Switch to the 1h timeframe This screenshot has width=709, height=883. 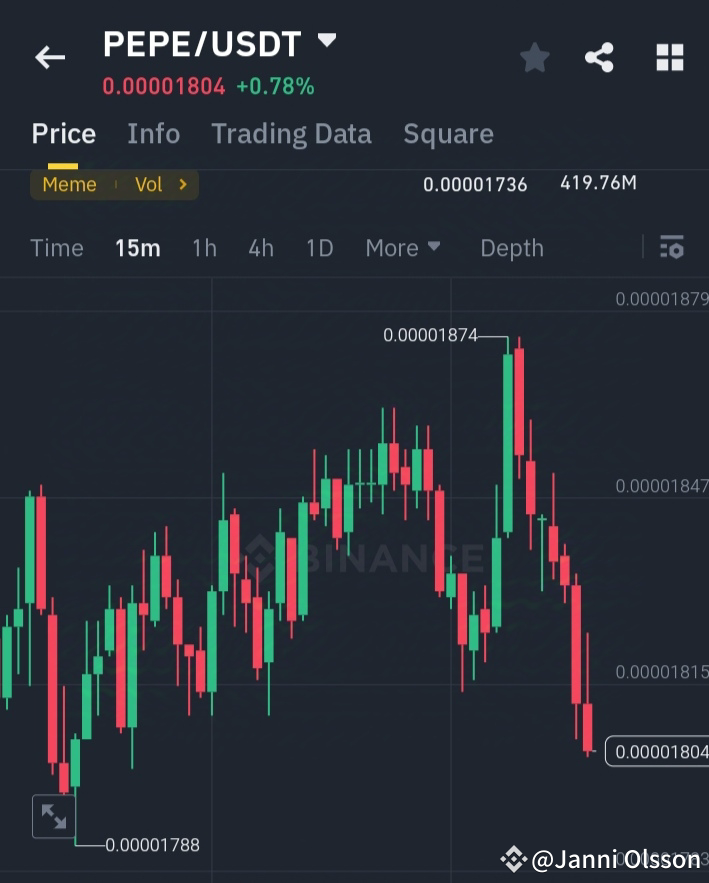tap(203, 248)
